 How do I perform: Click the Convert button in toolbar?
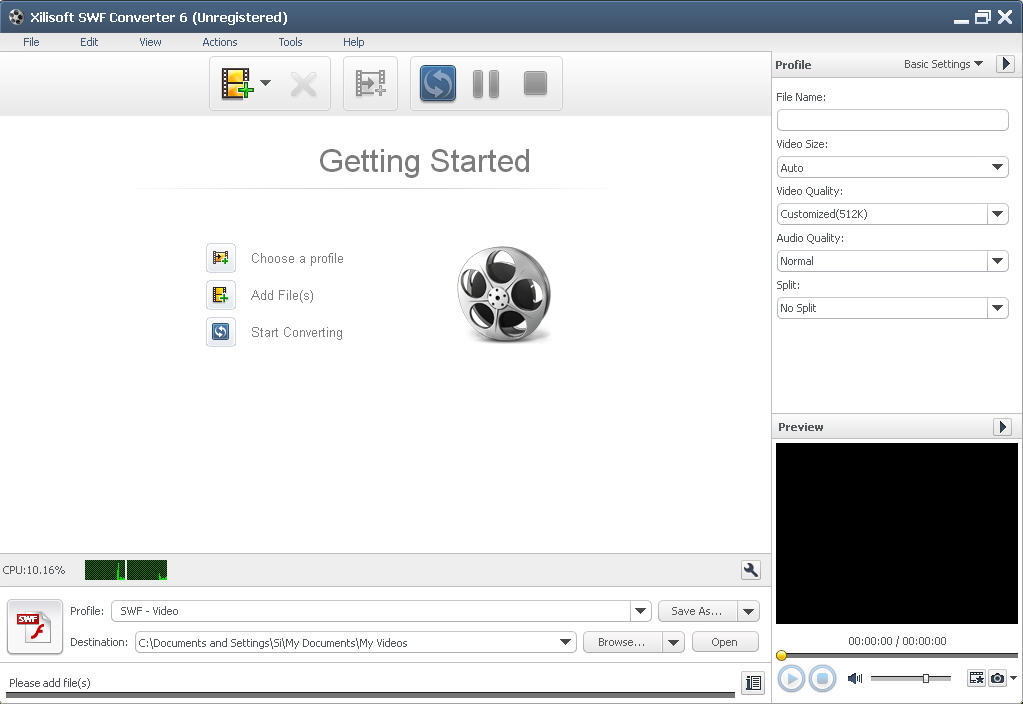click(x=438, y=84)
